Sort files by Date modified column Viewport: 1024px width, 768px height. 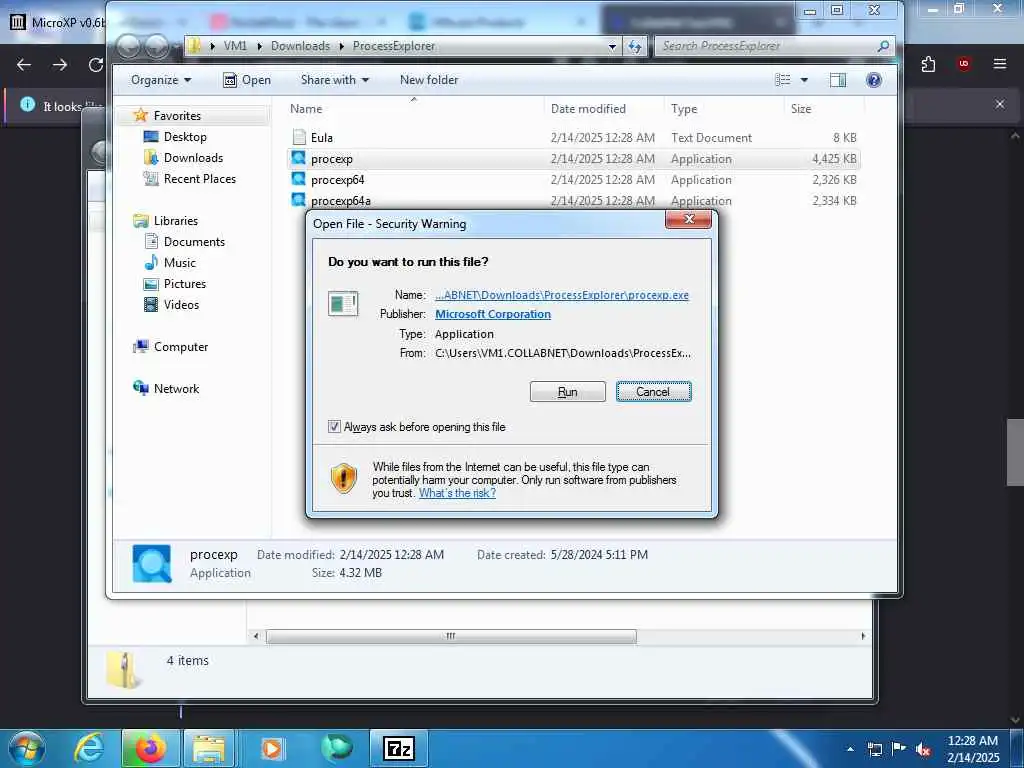tap(588, 109)
